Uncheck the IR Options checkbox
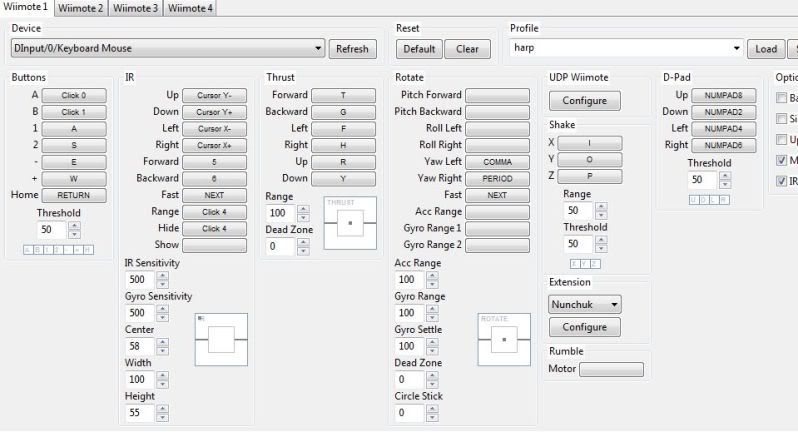The width and height of the screenshot is (798, 432). pos(781,181)
